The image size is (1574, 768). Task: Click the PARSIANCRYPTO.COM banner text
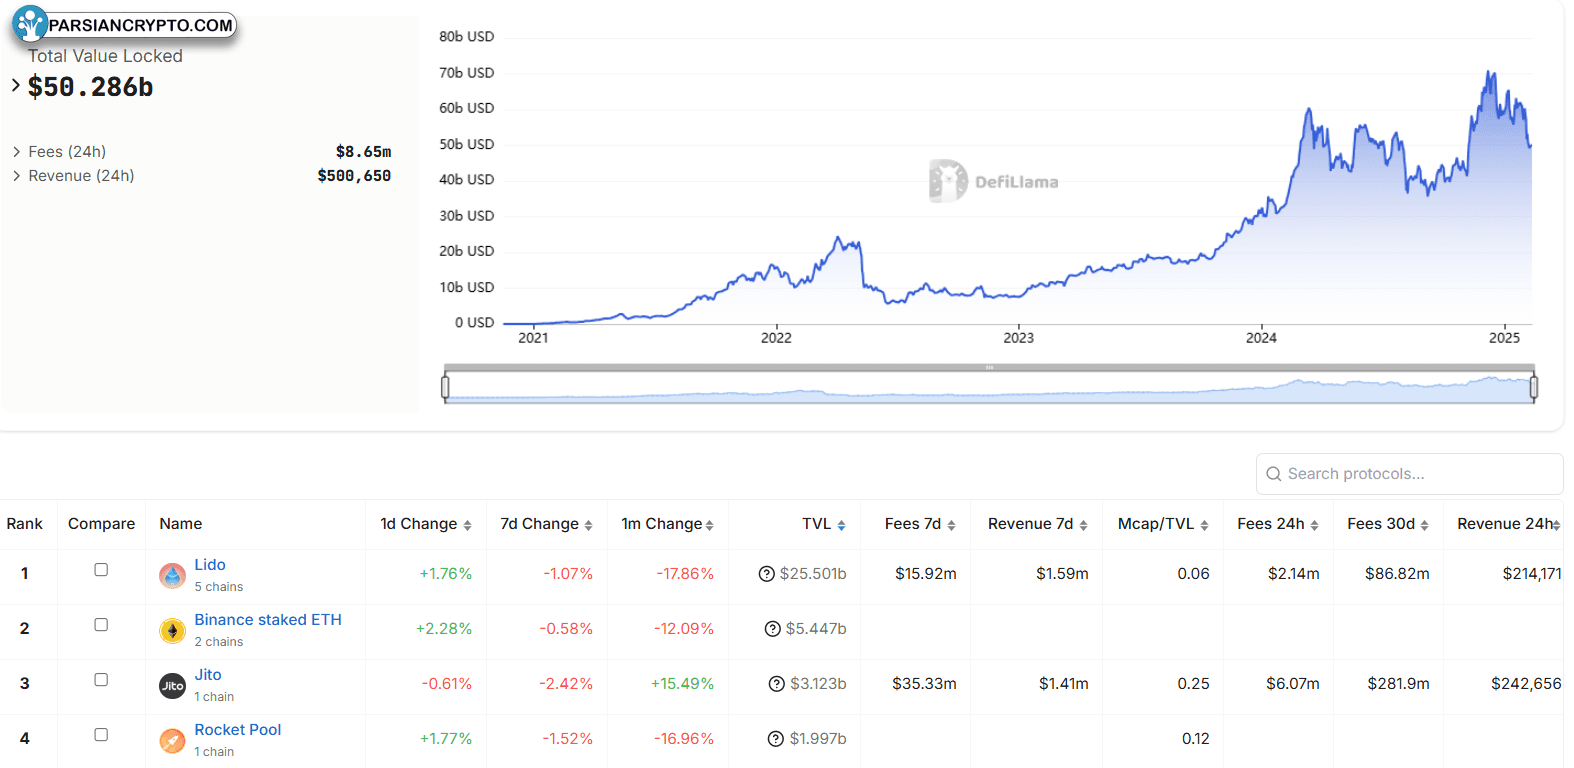coord(141,26)
